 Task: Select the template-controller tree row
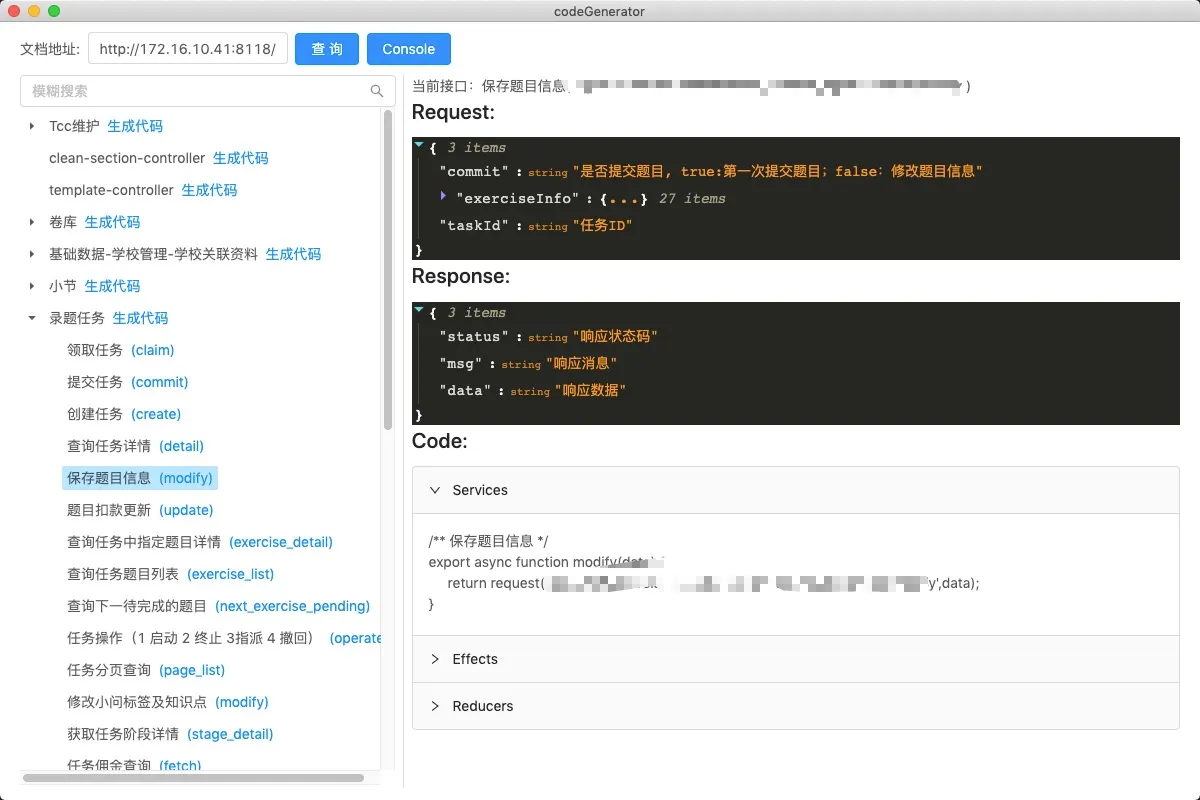tap(111, 190)
